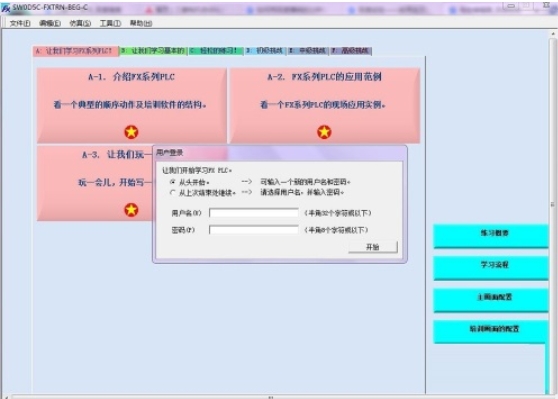Screen dimensions: 558x399
Task: Click the 密码 input field
Action: pyautogui.click(x=254, y=230)
